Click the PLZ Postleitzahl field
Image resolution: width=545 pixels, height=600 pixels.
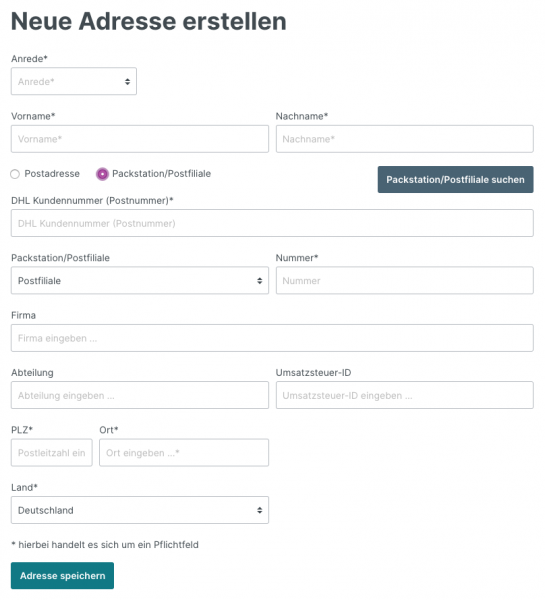(x=52, y=453)
